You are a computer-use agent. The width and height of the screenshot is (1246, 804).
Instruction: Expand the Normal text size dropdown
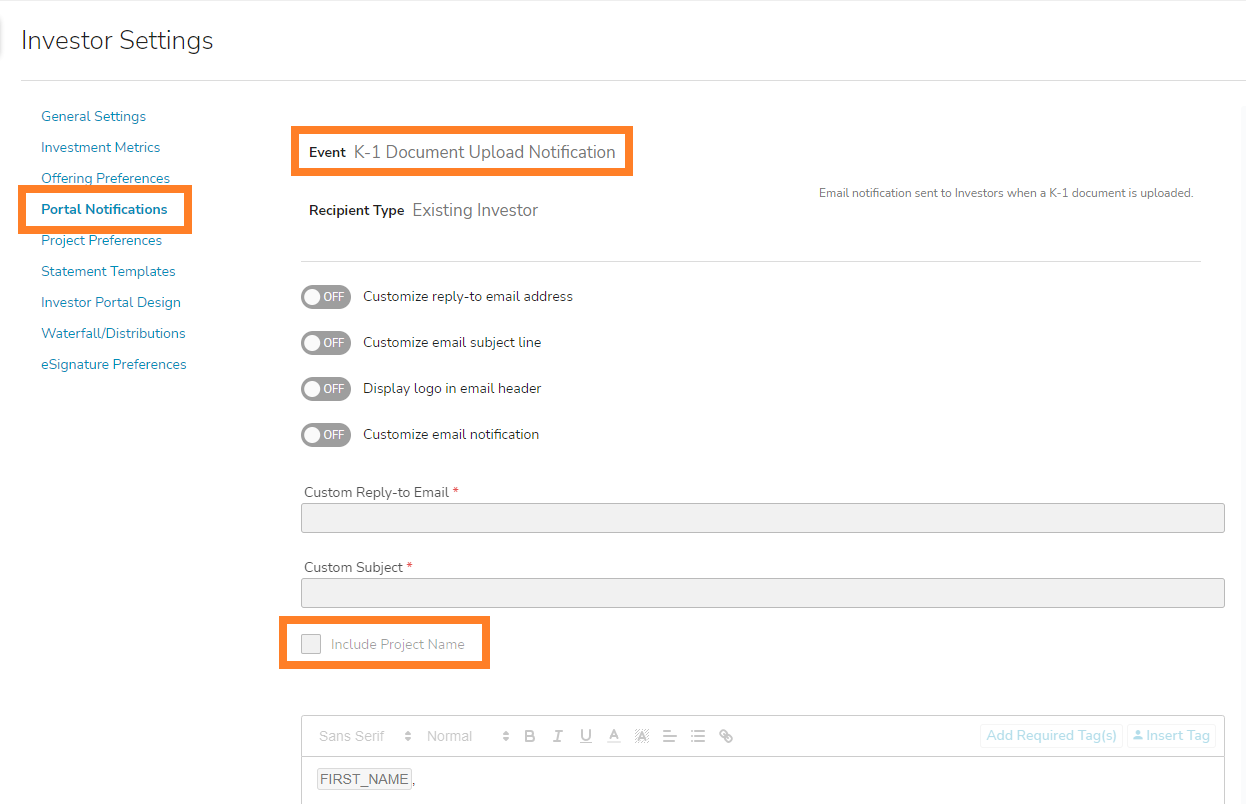coord(467,736)
